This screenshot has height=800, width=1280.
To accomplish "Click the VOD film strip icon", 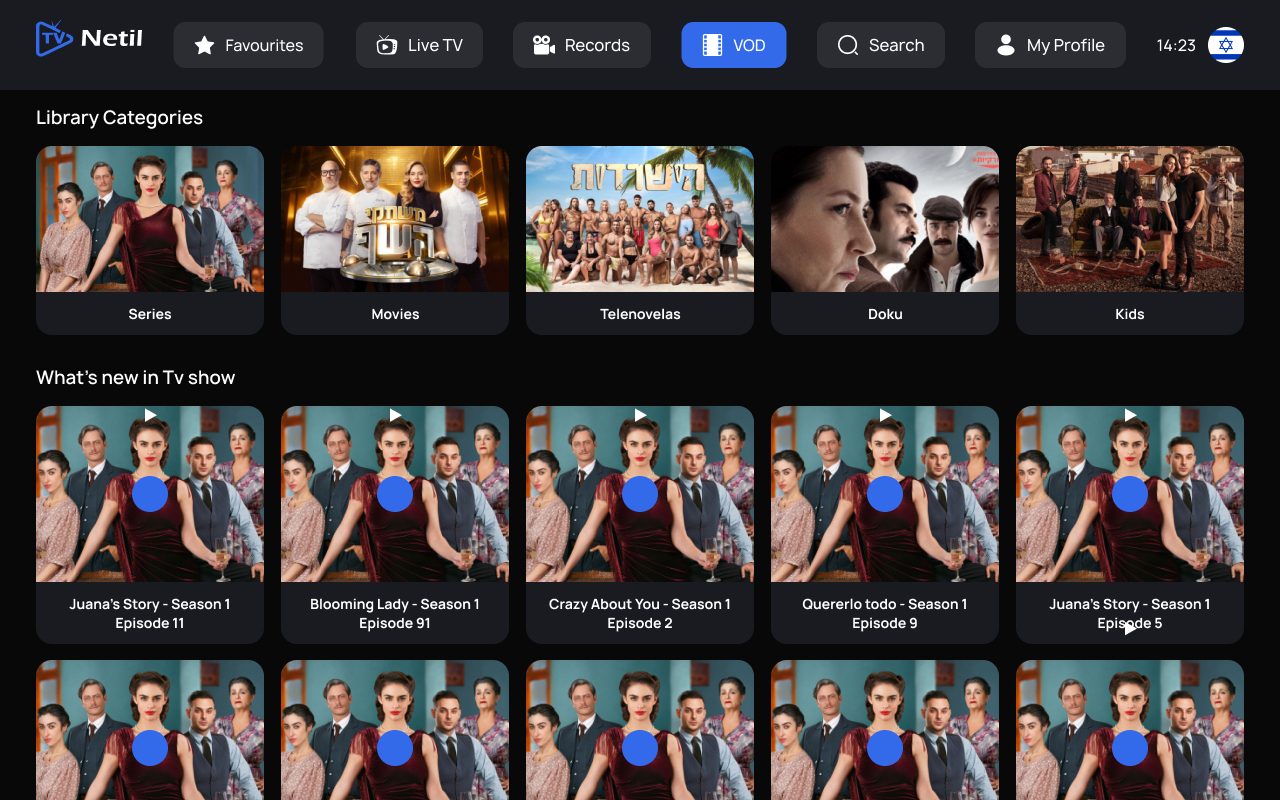I will pyautogui.click(x=712, y=45).
